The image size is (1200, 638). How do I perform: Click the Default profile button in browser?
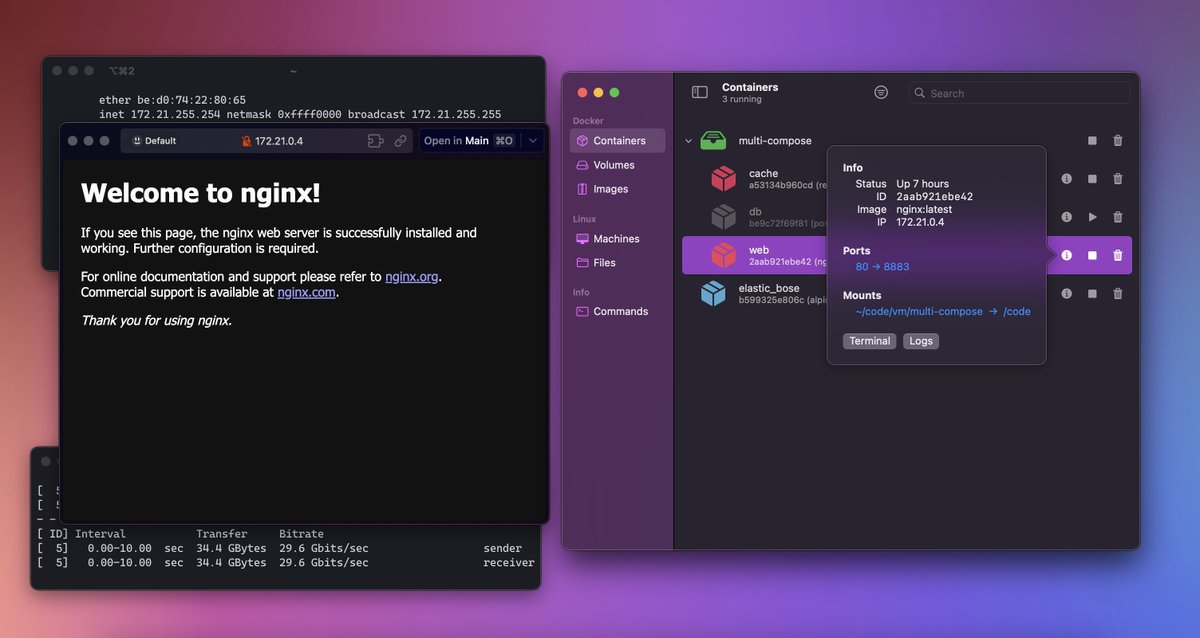[x=154, y=141]
